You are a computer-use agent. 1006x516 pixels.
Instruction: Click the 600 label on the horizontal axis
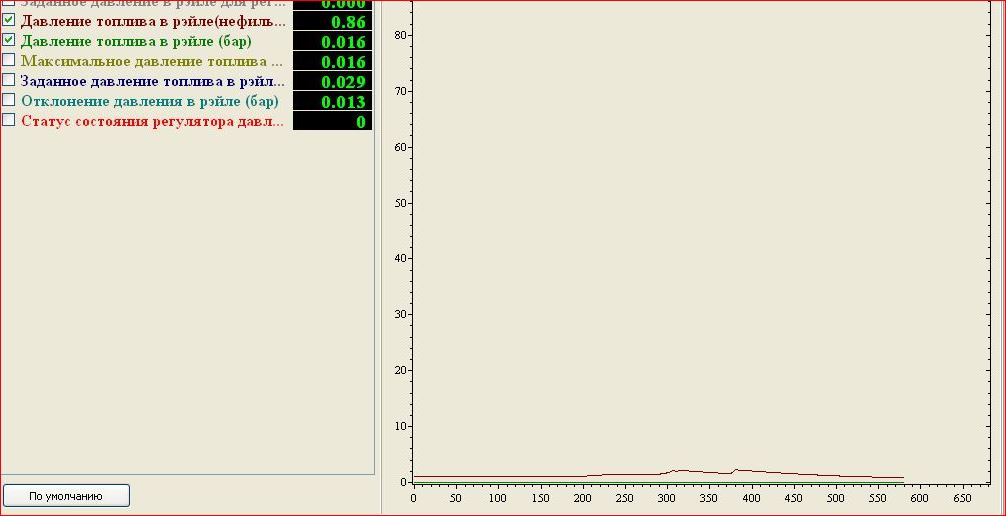tap(920, 498)
